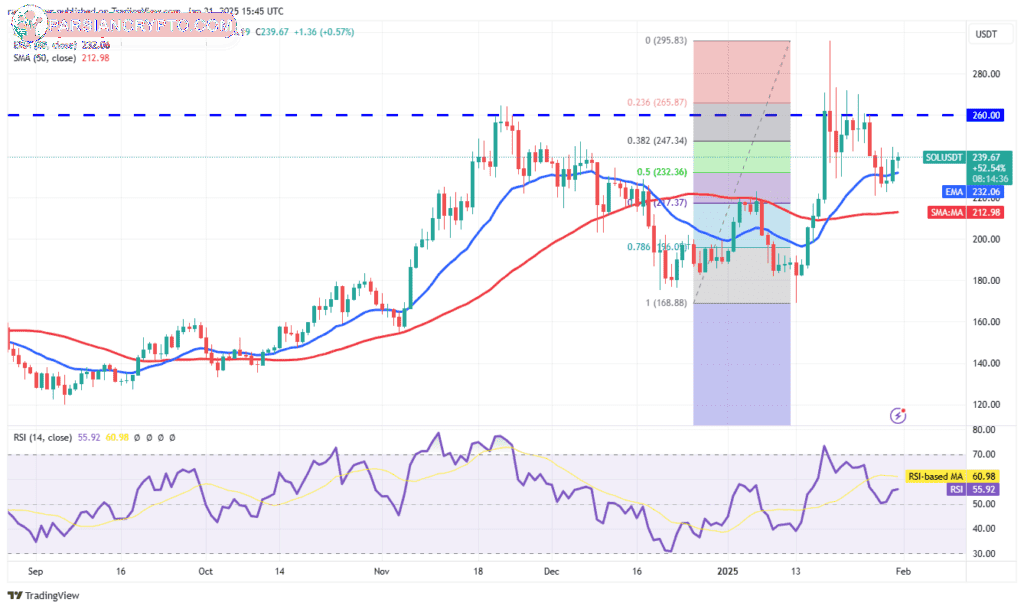Click the Fibonacci 0.236 (265.87) level label
The image size is (1024, 609).
click(657, 102)
